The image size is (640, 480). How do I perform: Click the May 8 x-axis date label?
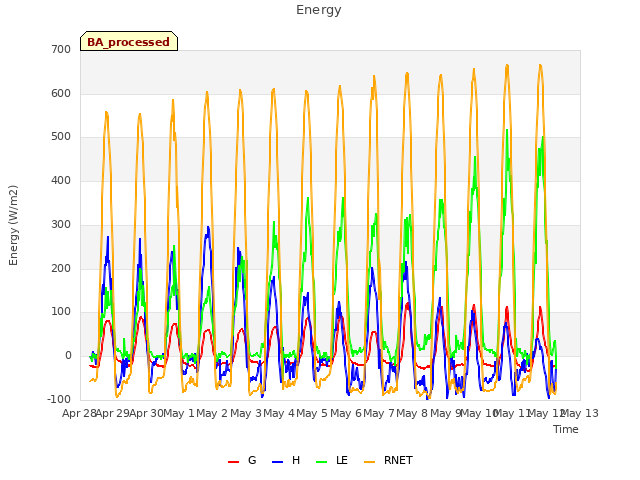(x=412, y=413)
